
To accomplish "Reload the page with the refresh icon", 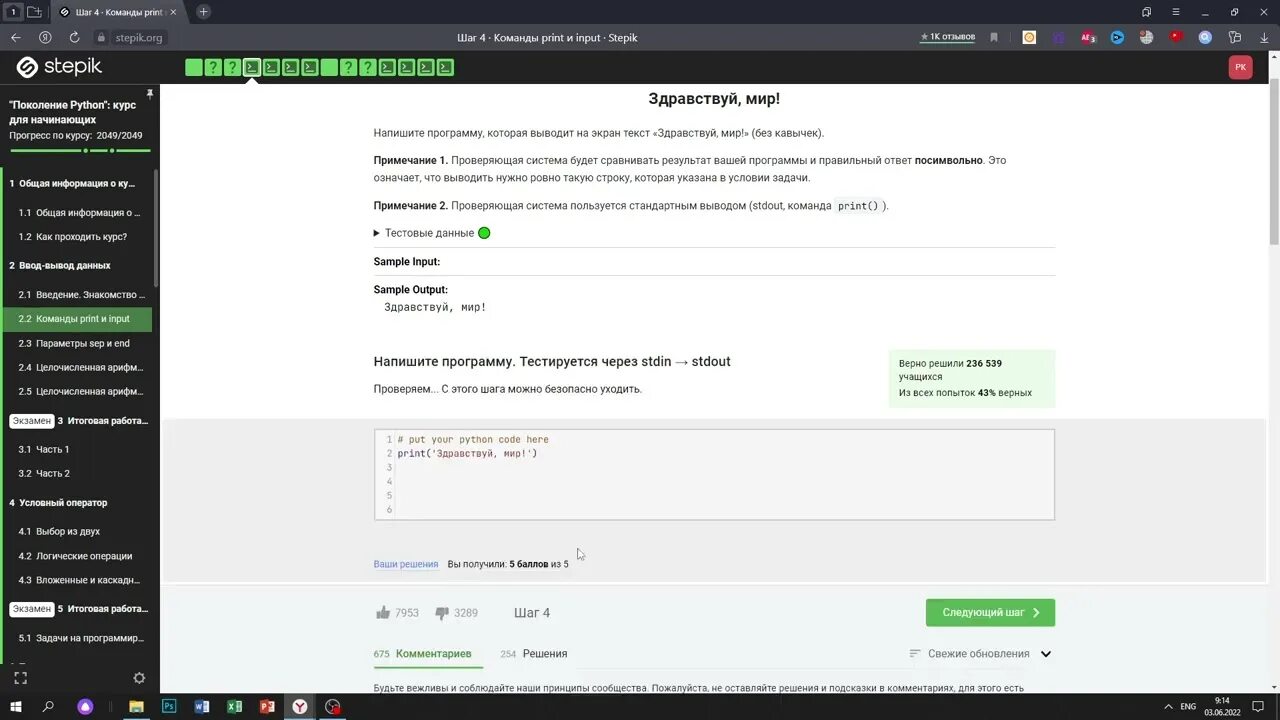I will click(74, 37).
